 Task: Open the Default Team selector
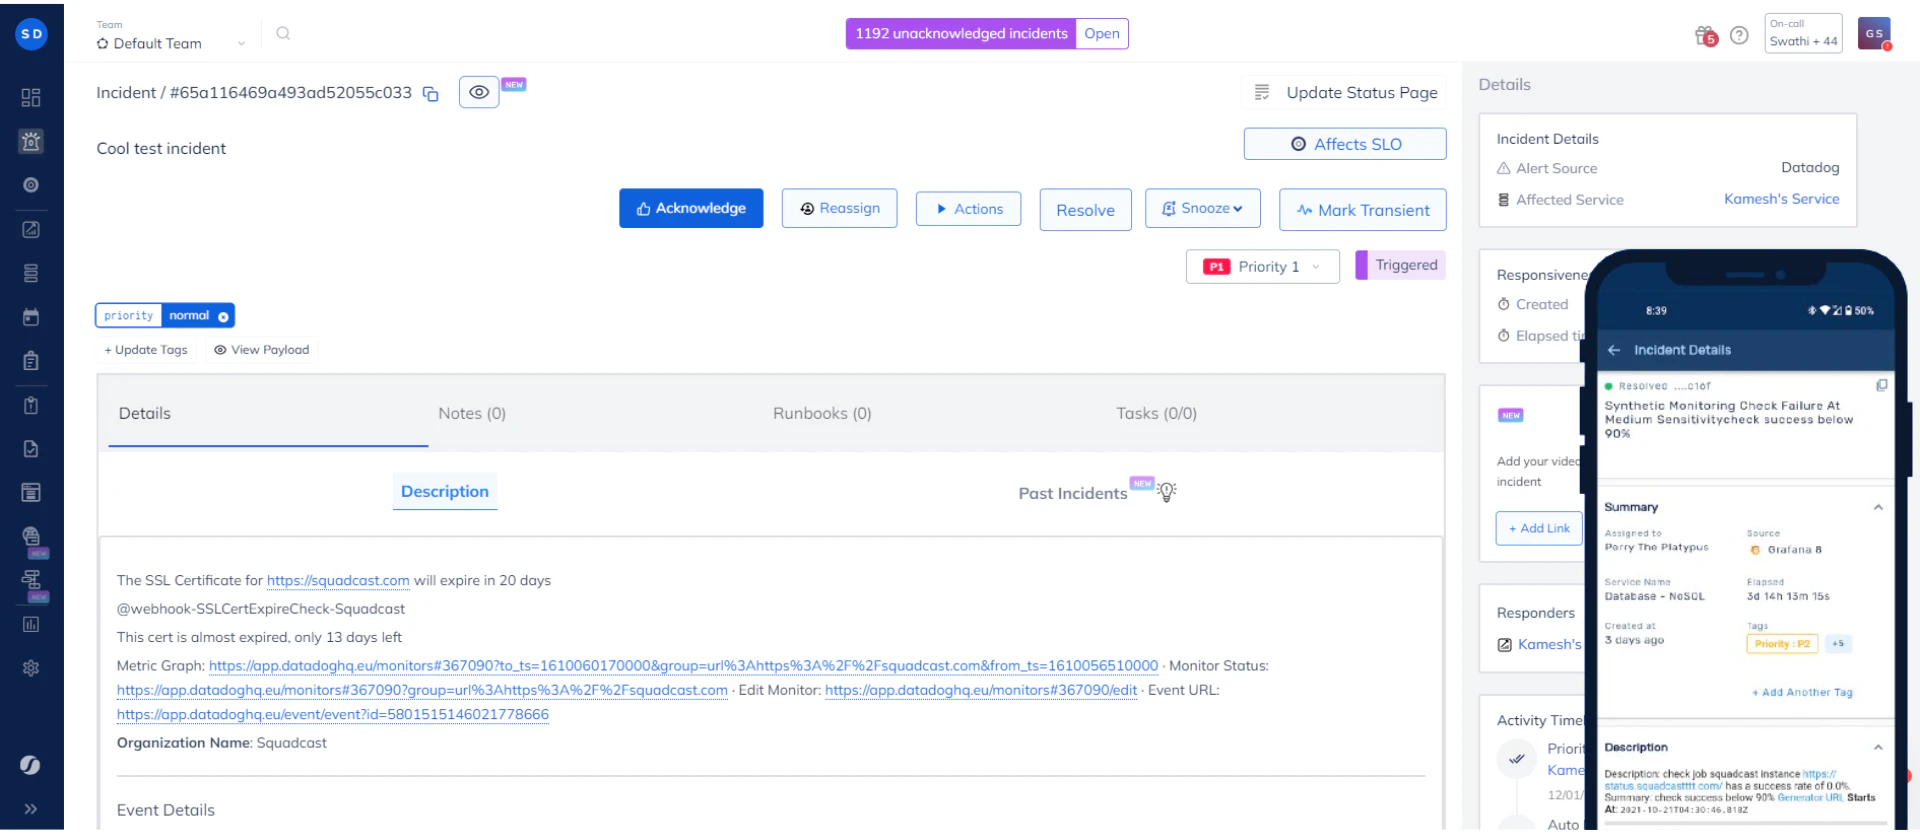pyautogui.click(x=170, y=44)
